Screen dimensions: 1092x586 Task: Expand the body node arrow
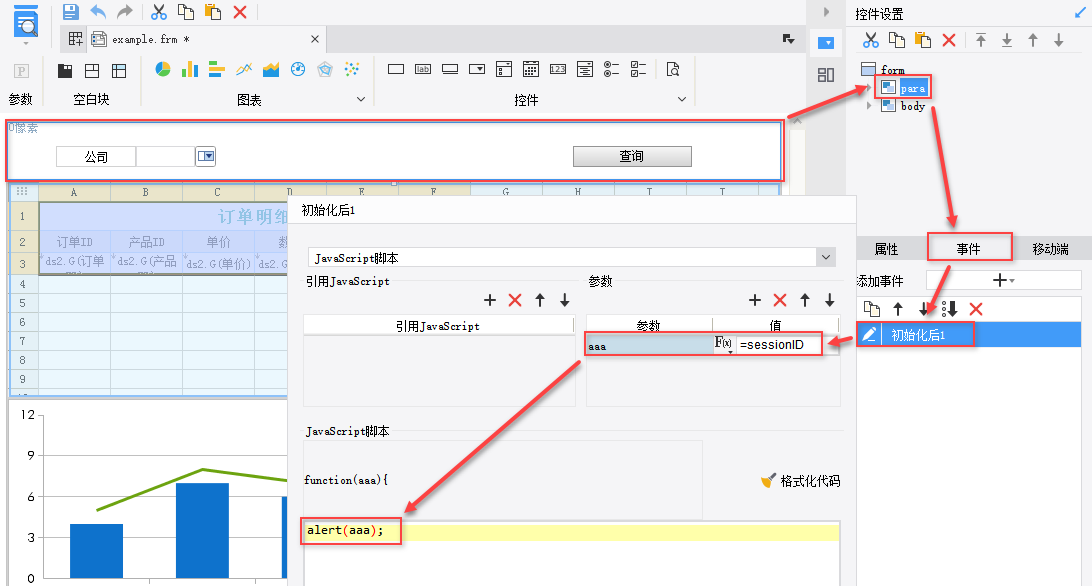[x=868, y=106]
